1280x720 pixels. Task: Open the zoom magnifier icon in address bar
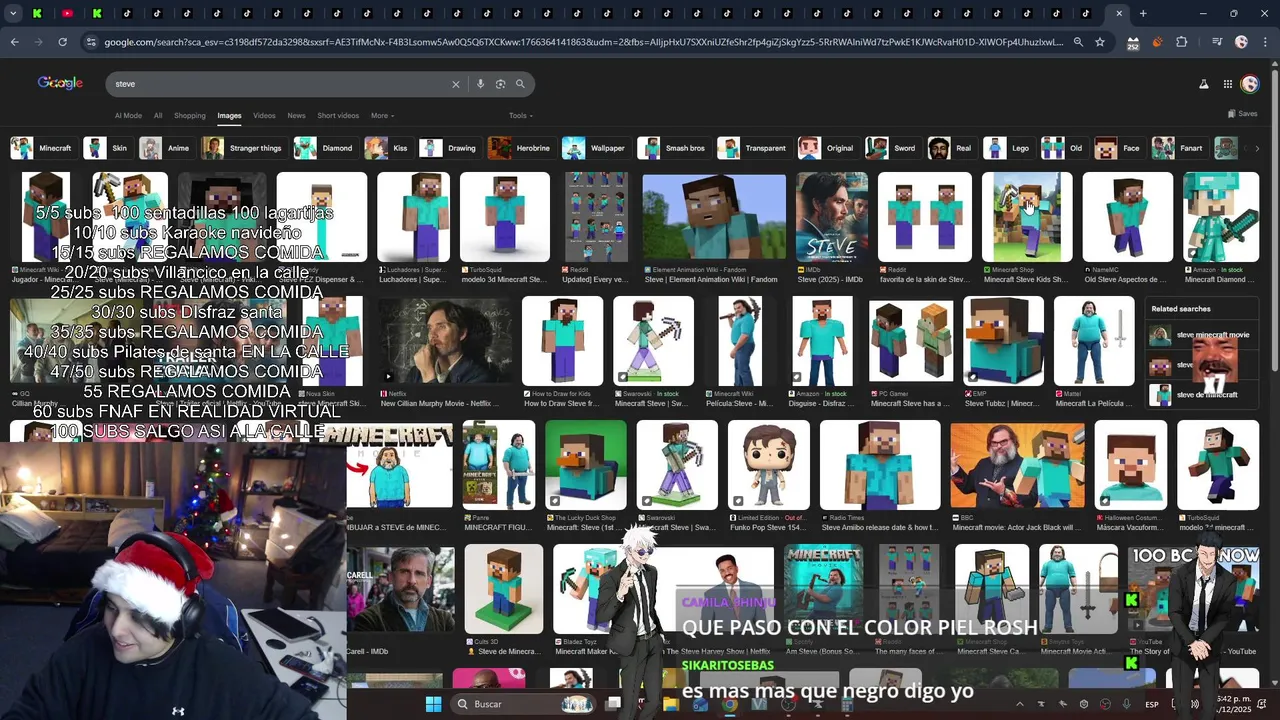pyautogui.click(x=1078, y=42)
